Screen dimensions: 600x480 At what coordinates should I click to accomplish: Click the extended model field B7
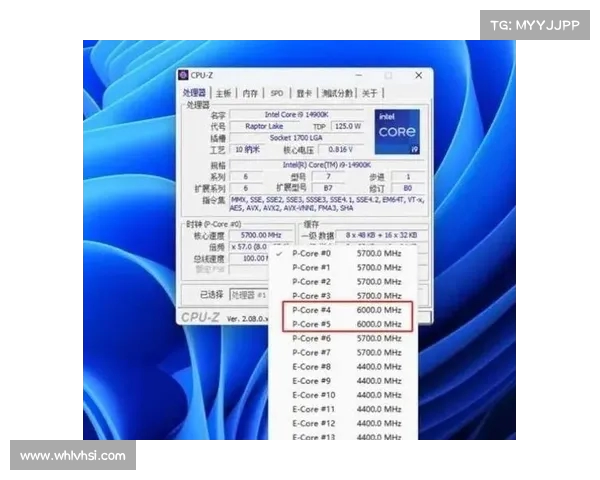(328, 188)
